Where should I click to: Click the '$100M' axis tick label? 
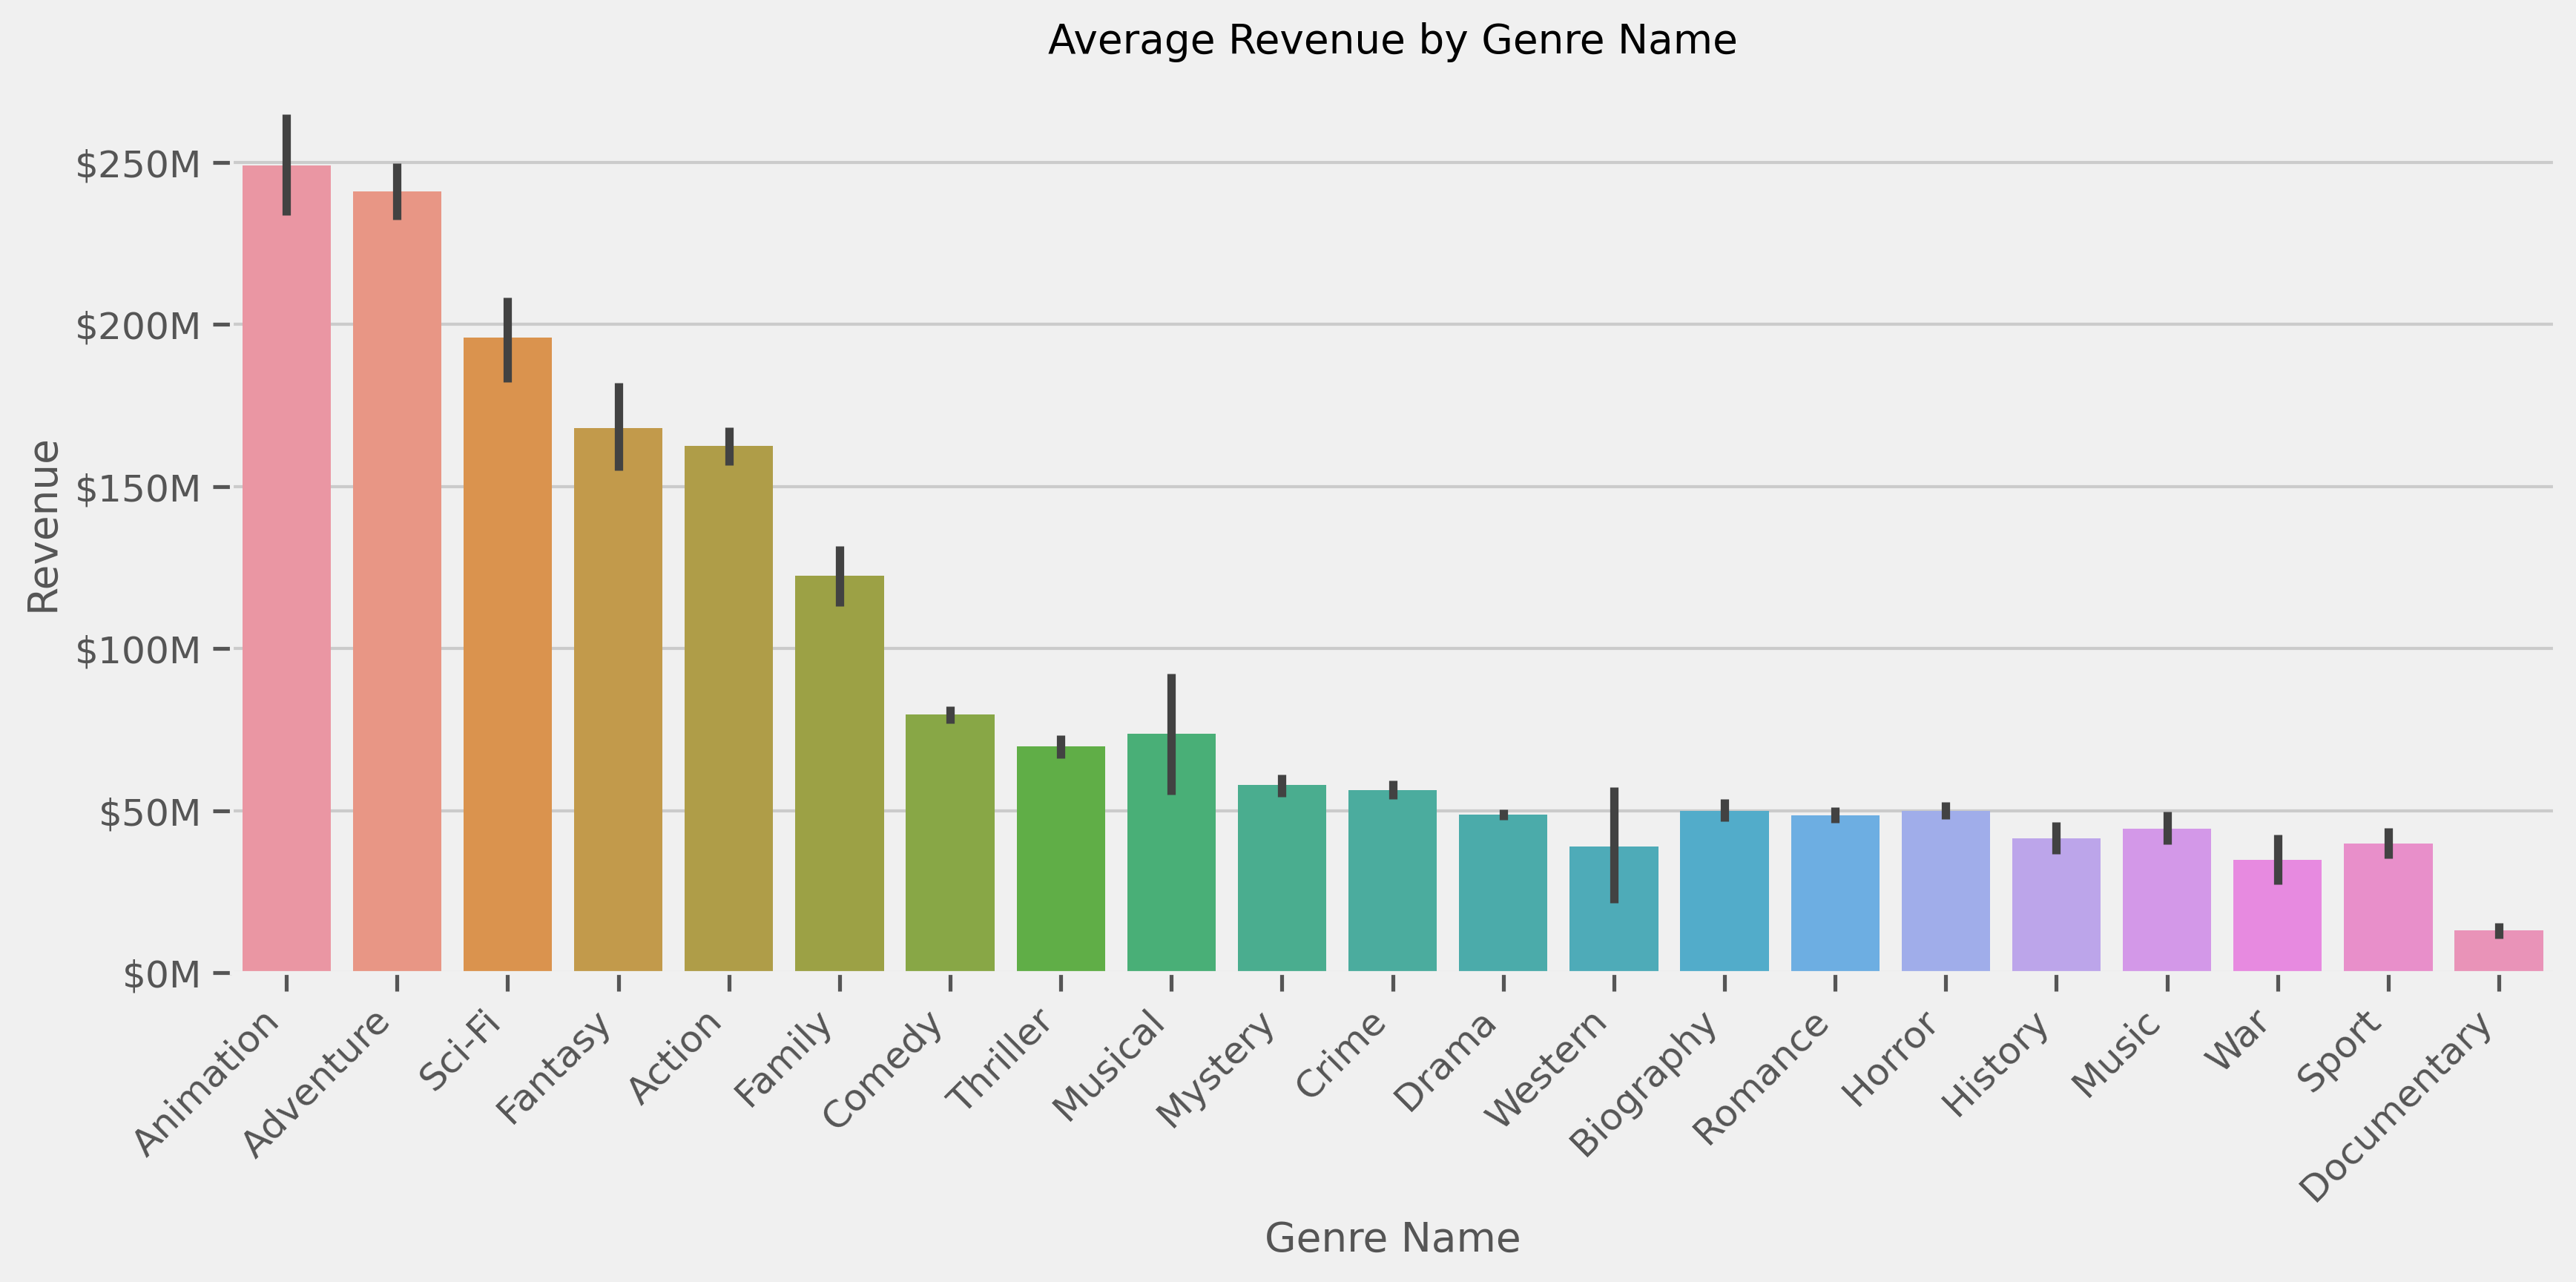point(138,651)
